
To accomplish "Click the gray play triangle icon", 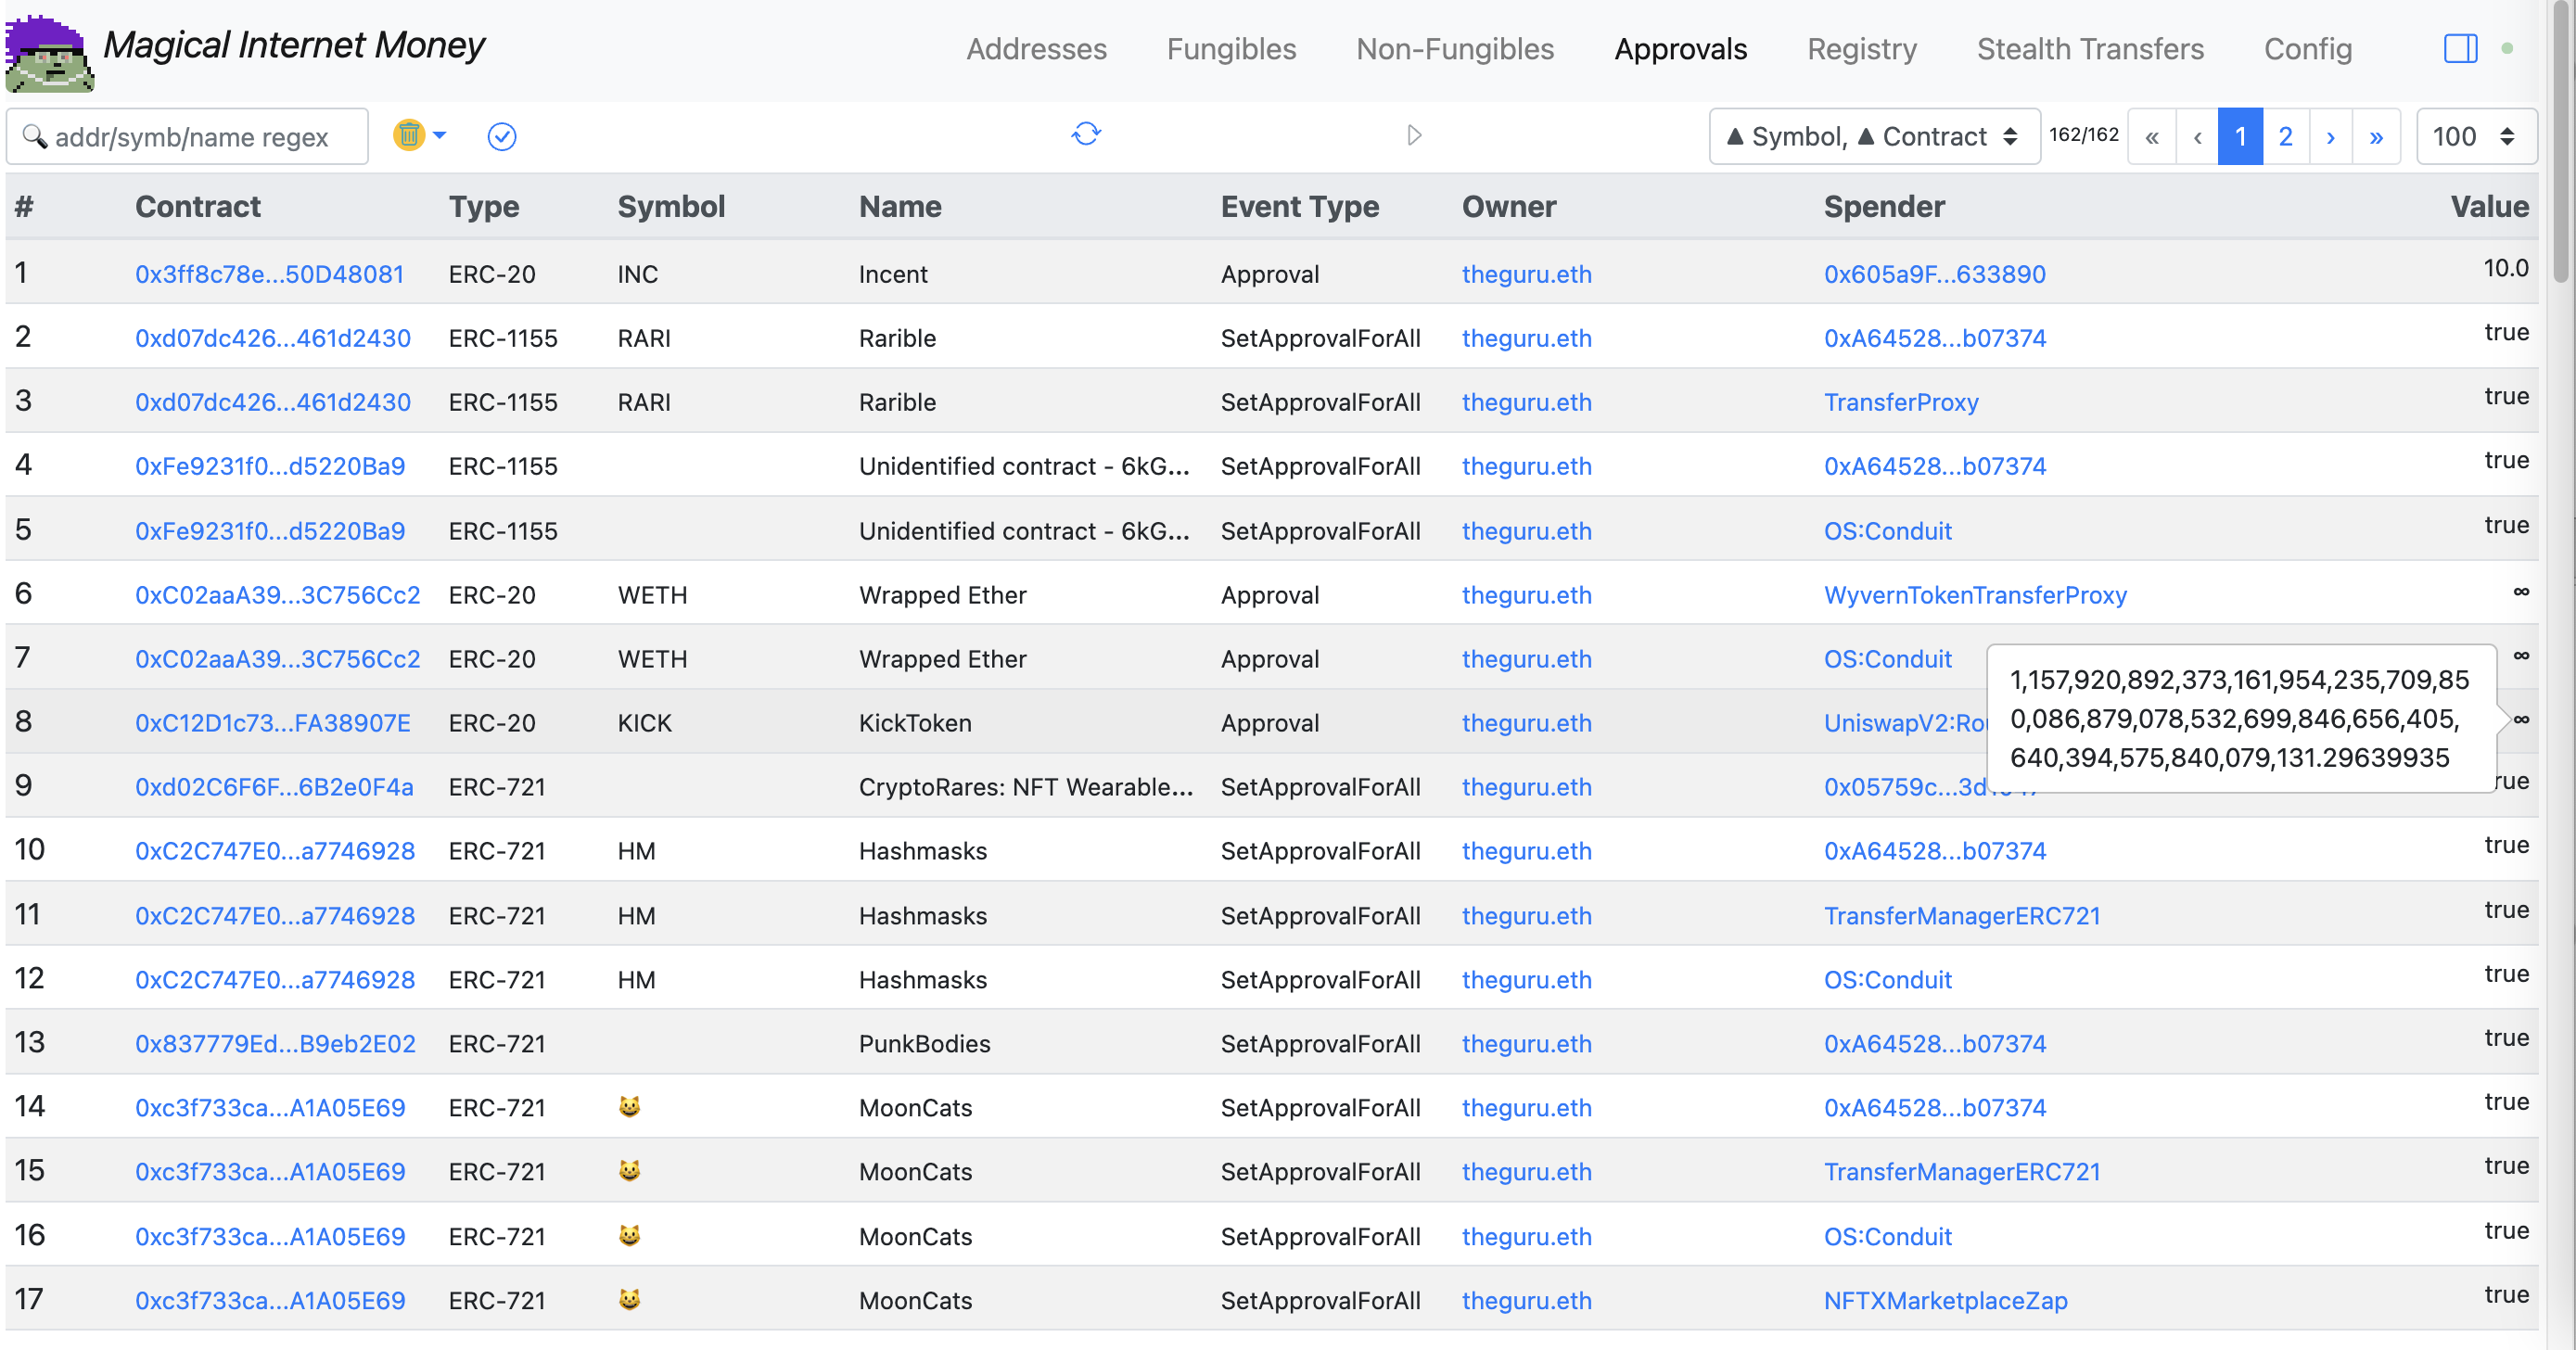I will point(1413,135).
